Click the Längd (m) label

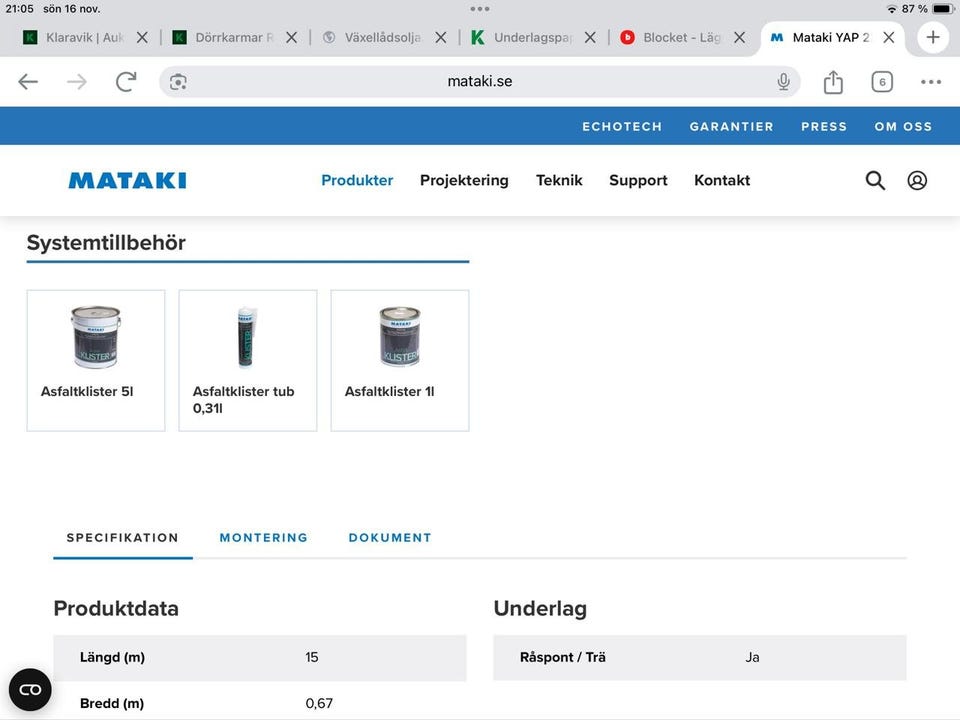tap(112, 658)
